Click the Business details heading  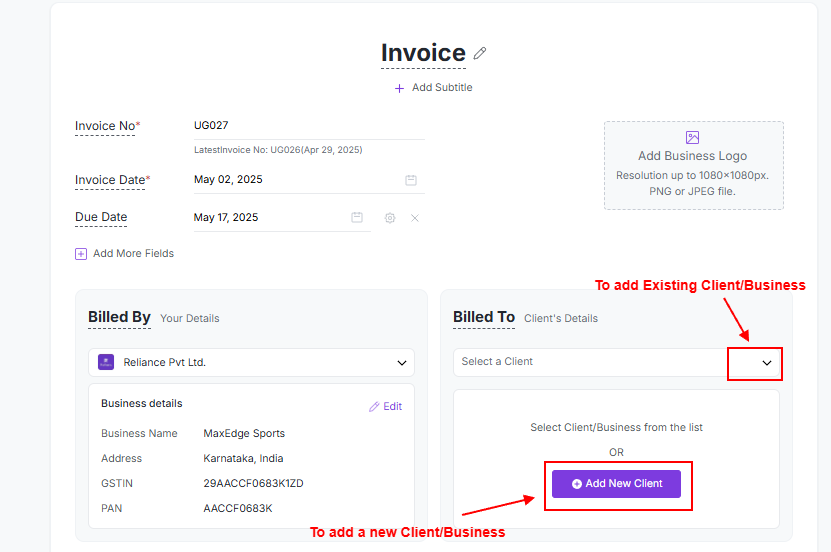tap(142, 403)
